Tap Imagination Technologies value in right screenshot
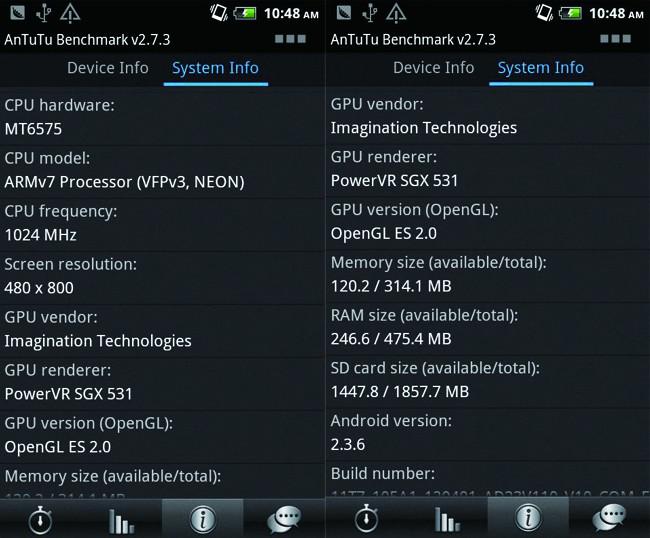This screenshot has width=650, height=538. click(x=424, y=128)
